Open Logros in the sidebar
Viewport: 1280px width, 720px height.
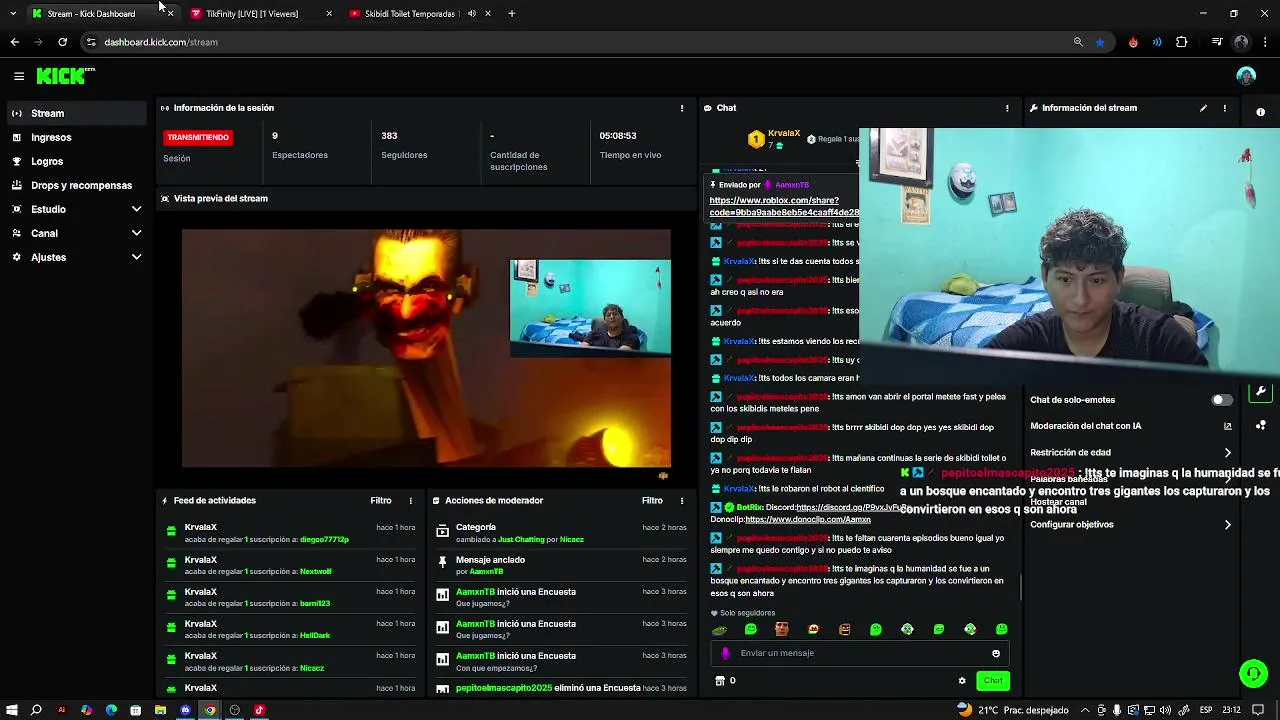[78, 161]
